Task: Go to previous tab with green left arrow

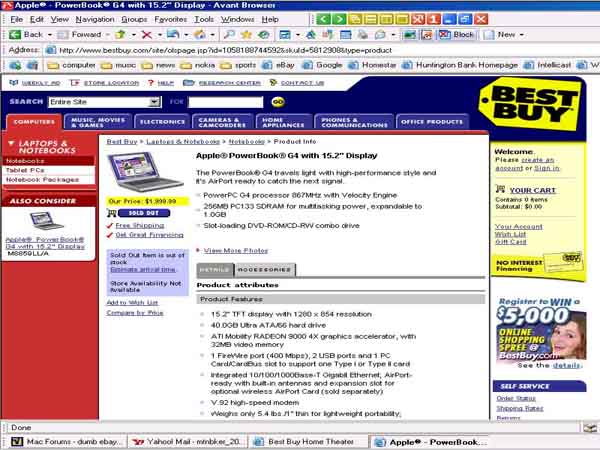Action: pyautogui.click(x=323, y=19)
